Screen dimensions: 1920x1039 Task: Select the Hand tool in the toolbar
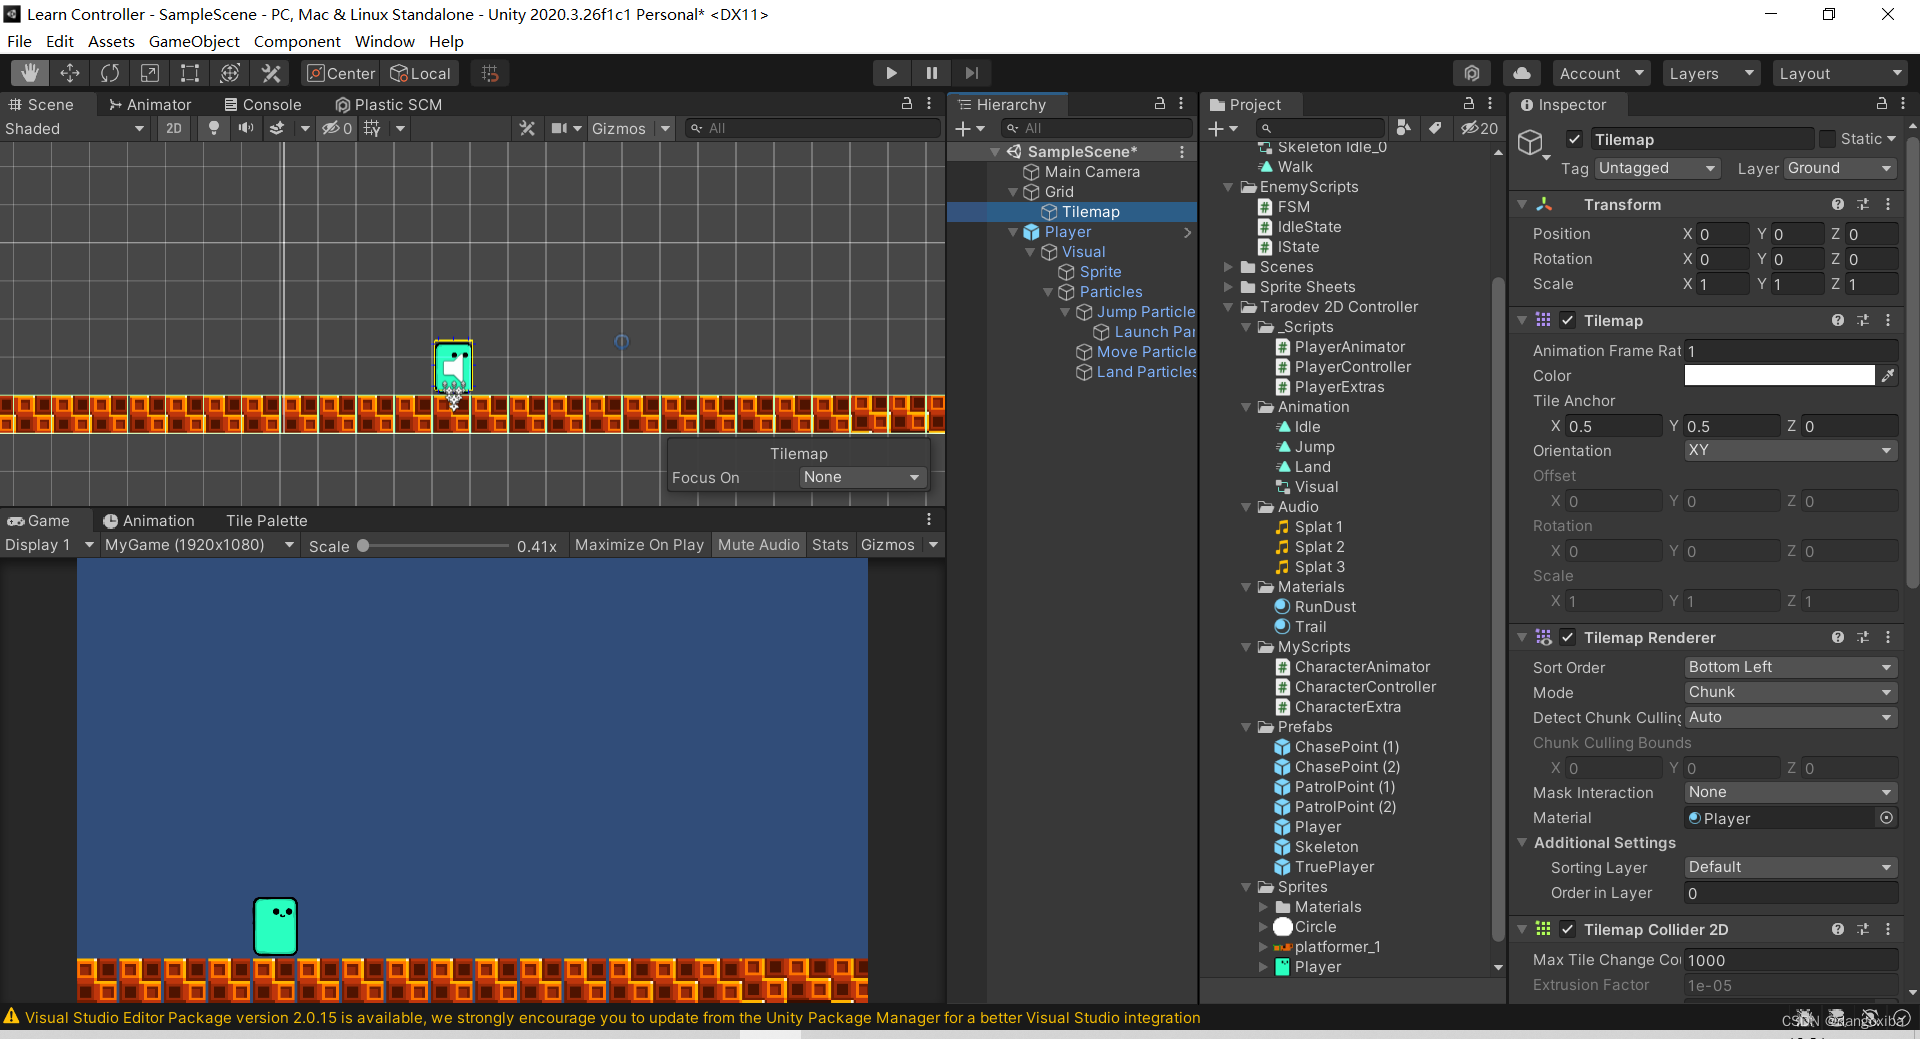point(29,72)
